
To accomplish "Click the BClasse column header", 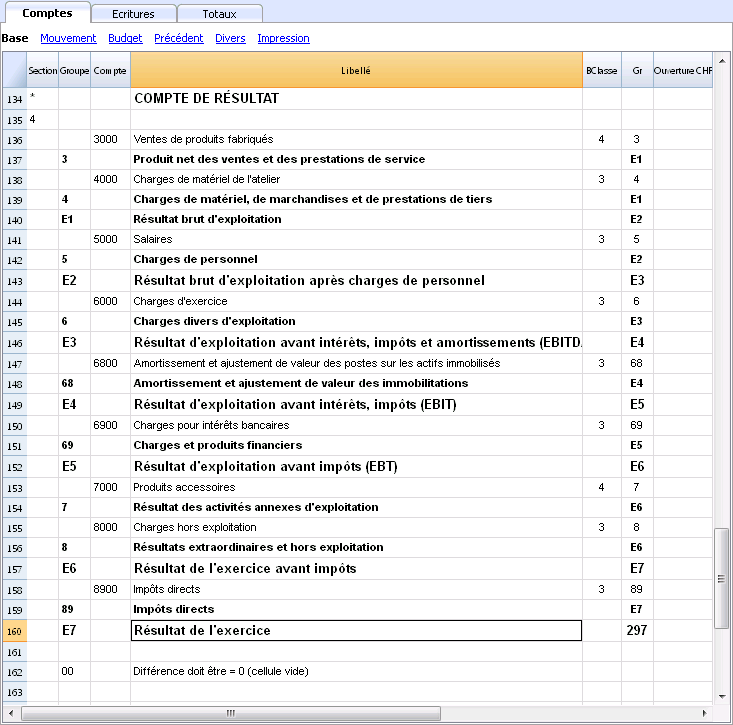I will click(602, 70).
